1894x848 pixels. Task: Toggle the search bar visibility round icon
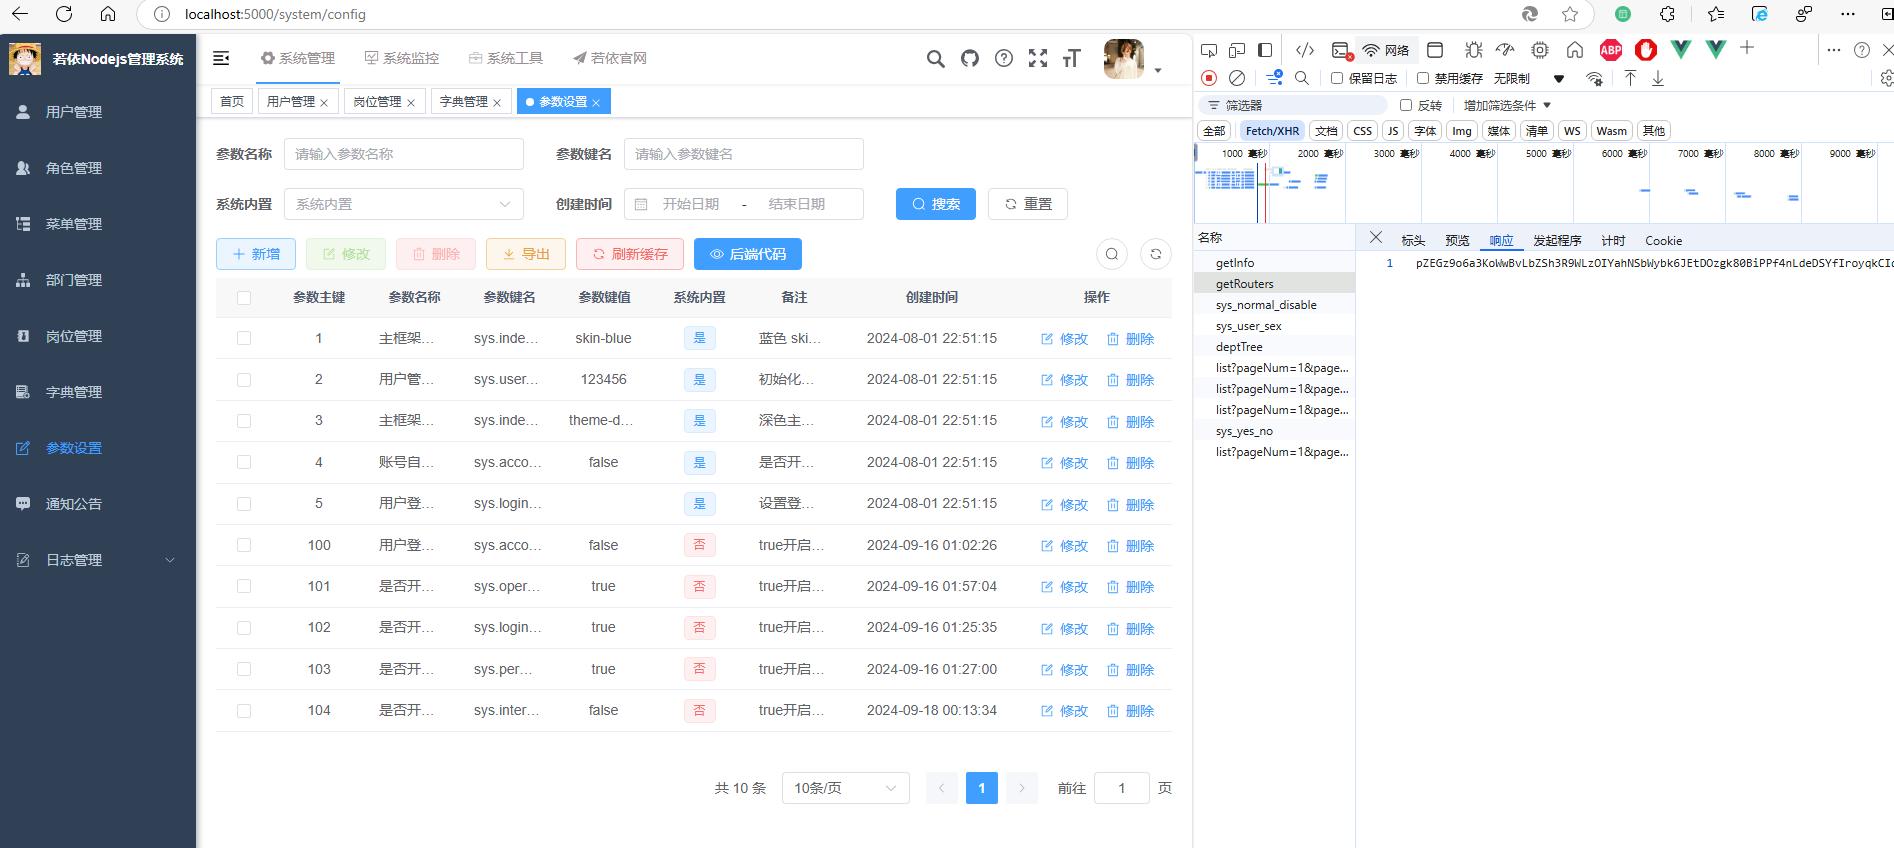tap(1112, 254)
